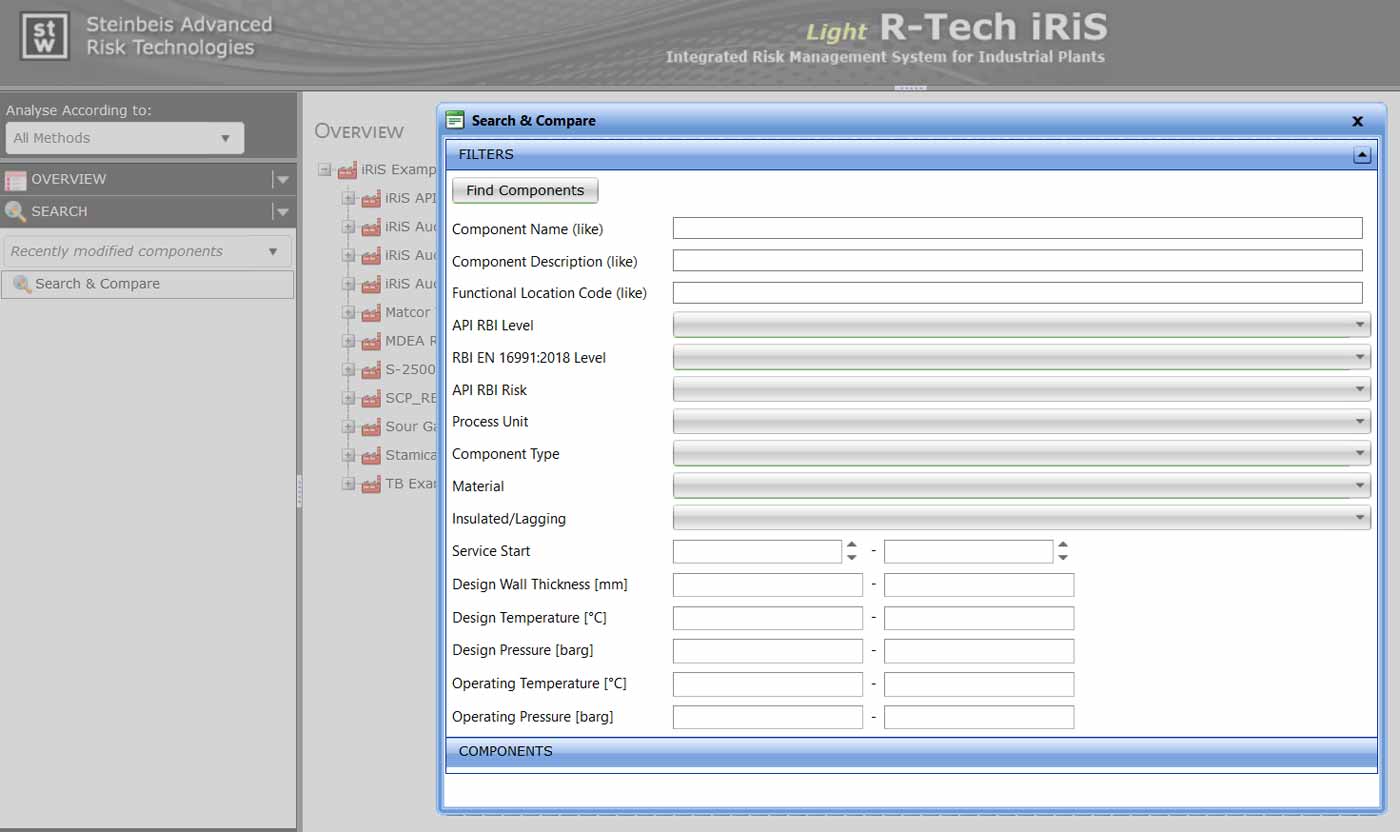Click the Functional Location Code field
Viewport: 1400px width, 832px height.
tap(1017, 292)
